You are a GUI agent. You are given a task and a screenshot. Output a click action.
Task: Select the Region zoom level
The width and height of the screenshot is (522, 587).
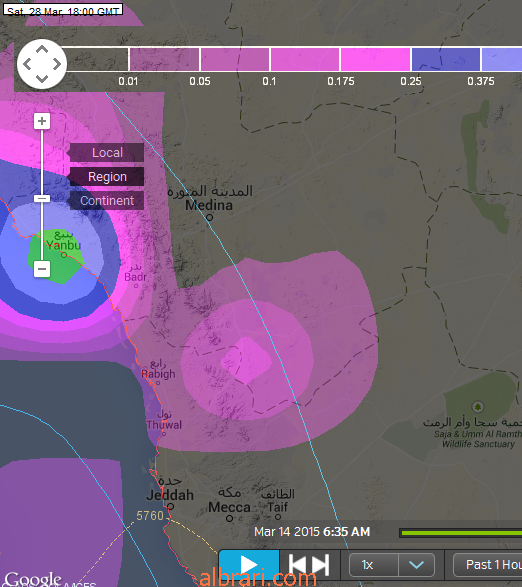[107, 177]
